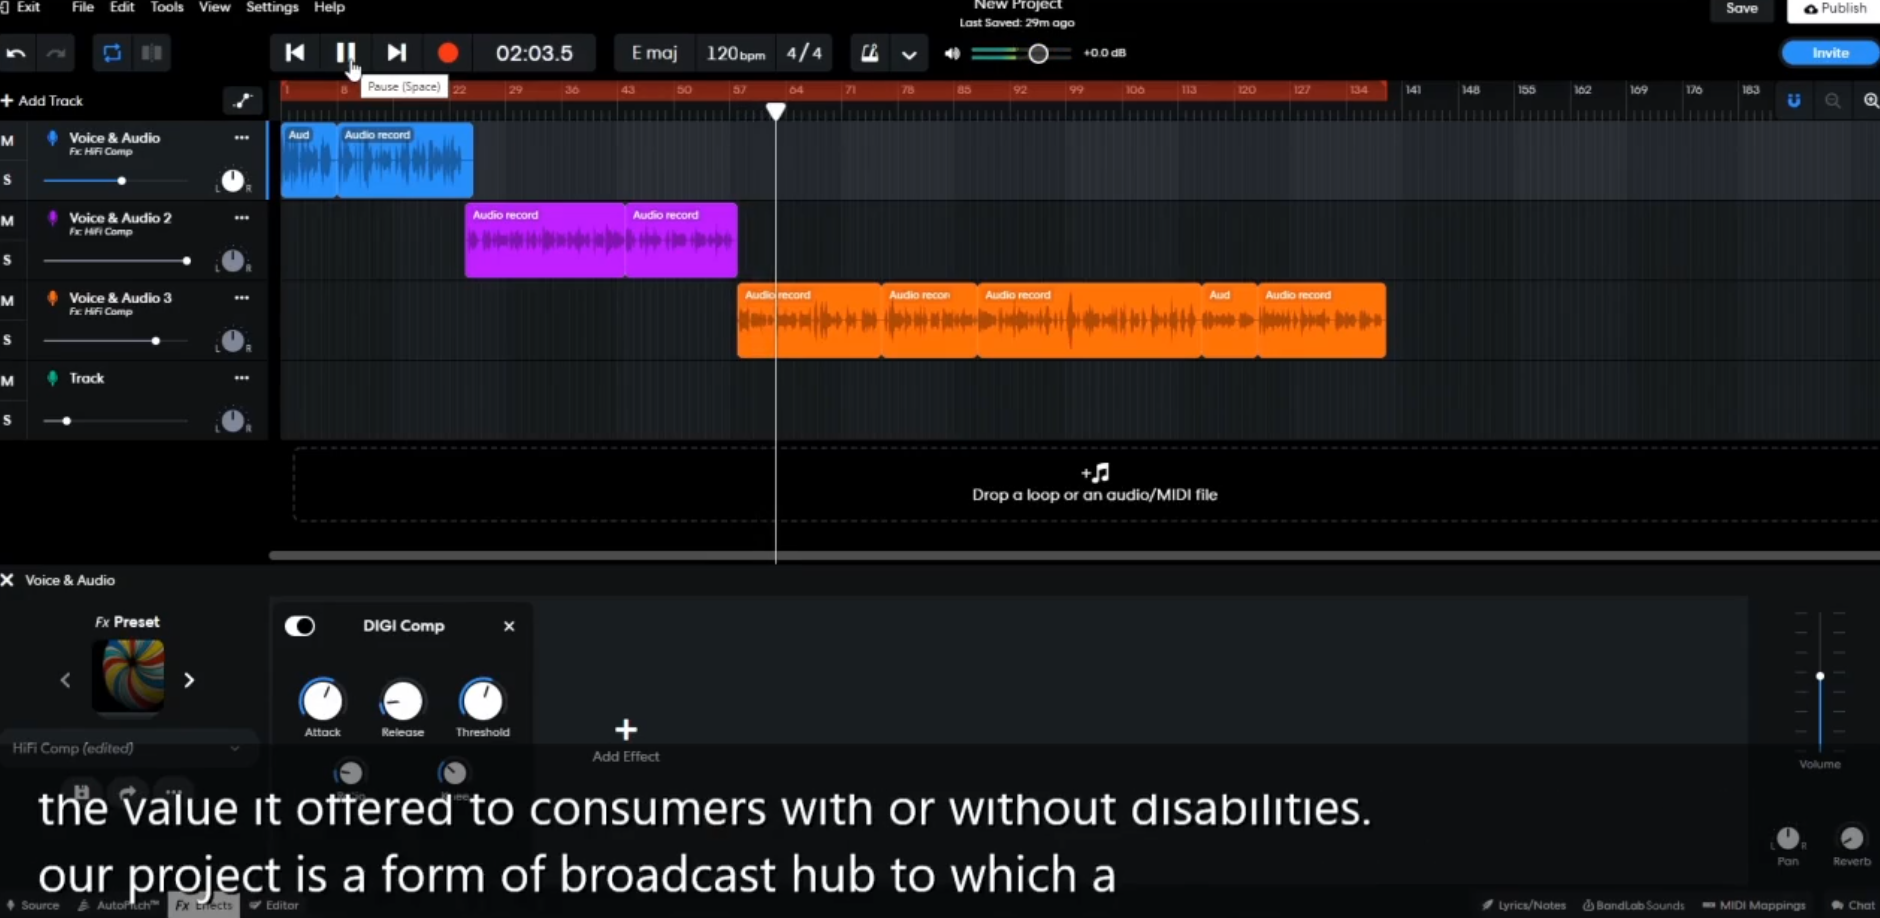Mute the Voice & Audio 3 track
This screenshot has height=918, width=1880.
[x=7, y=301]
